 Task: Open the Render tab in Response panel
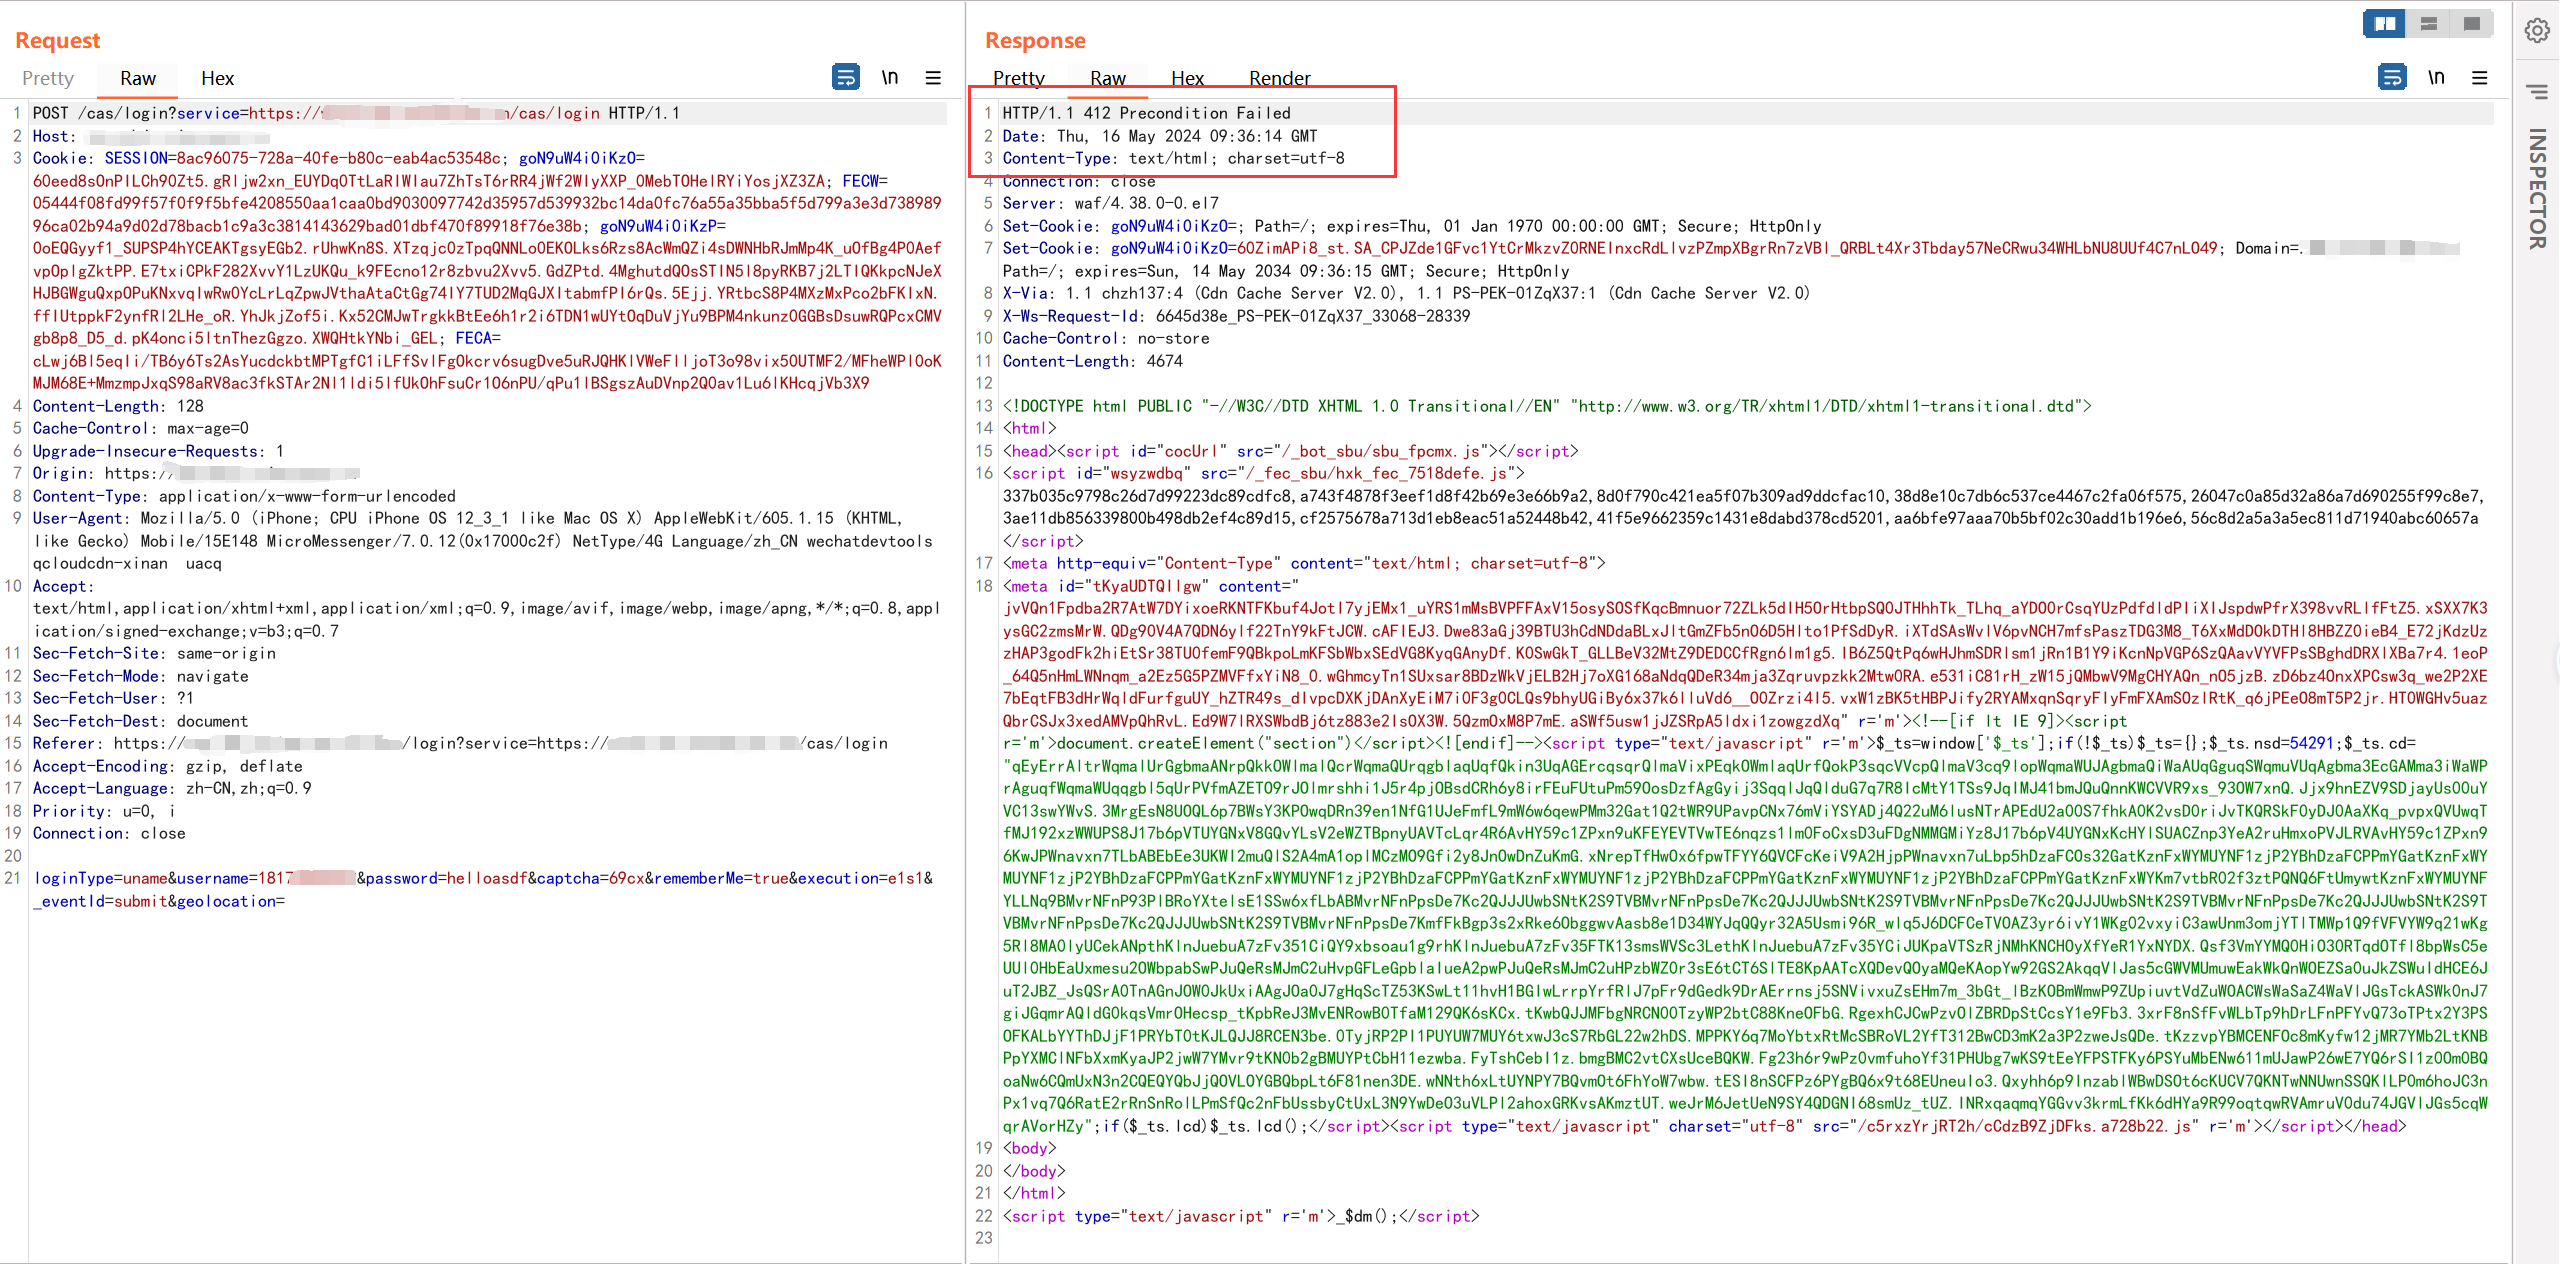tap(1279, 78)
